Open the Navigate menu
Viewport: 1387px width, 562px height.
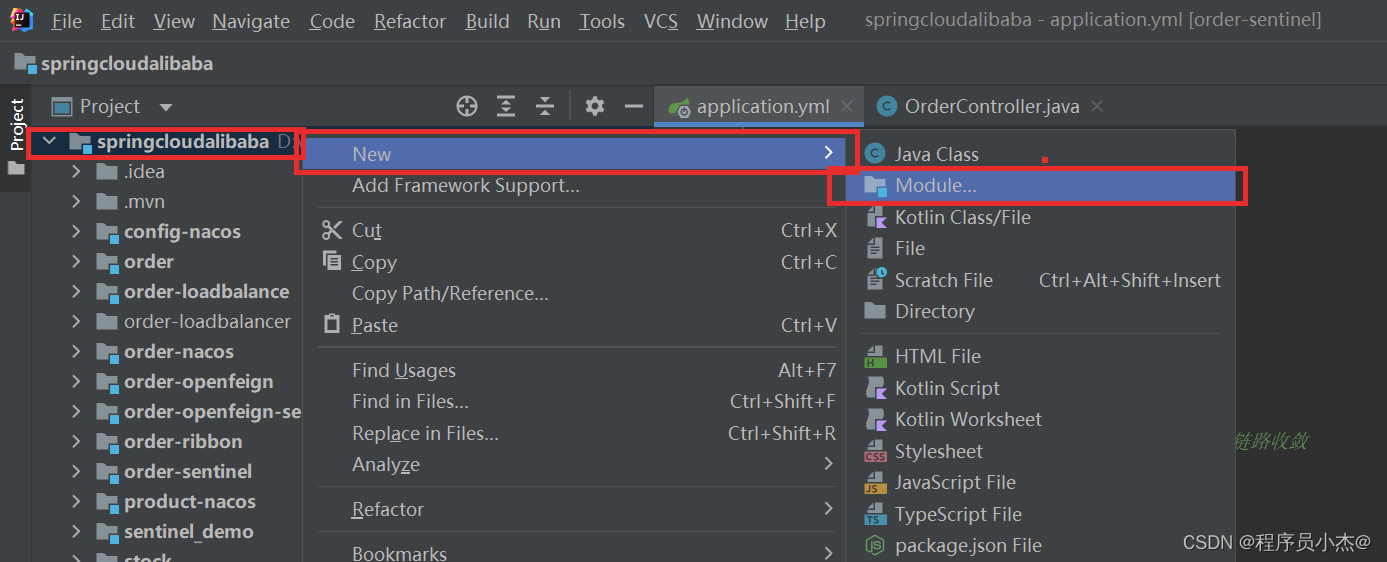coord(251,21)
